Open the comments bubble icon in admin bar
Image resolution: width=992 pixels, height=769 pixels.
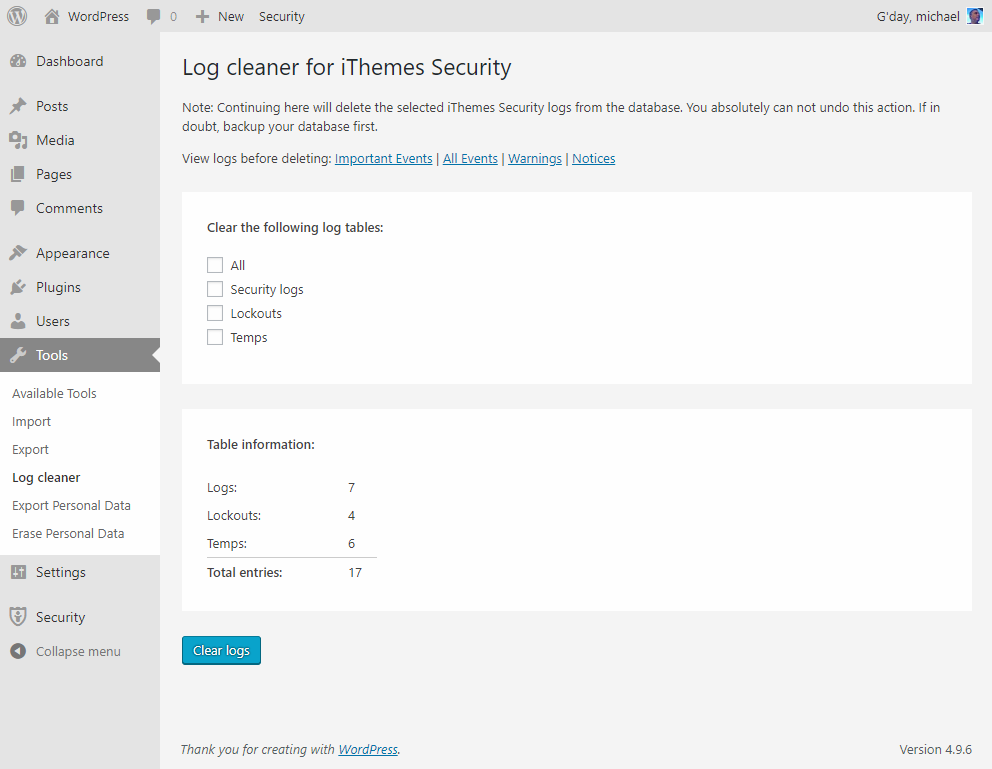(x=154, y=16)
